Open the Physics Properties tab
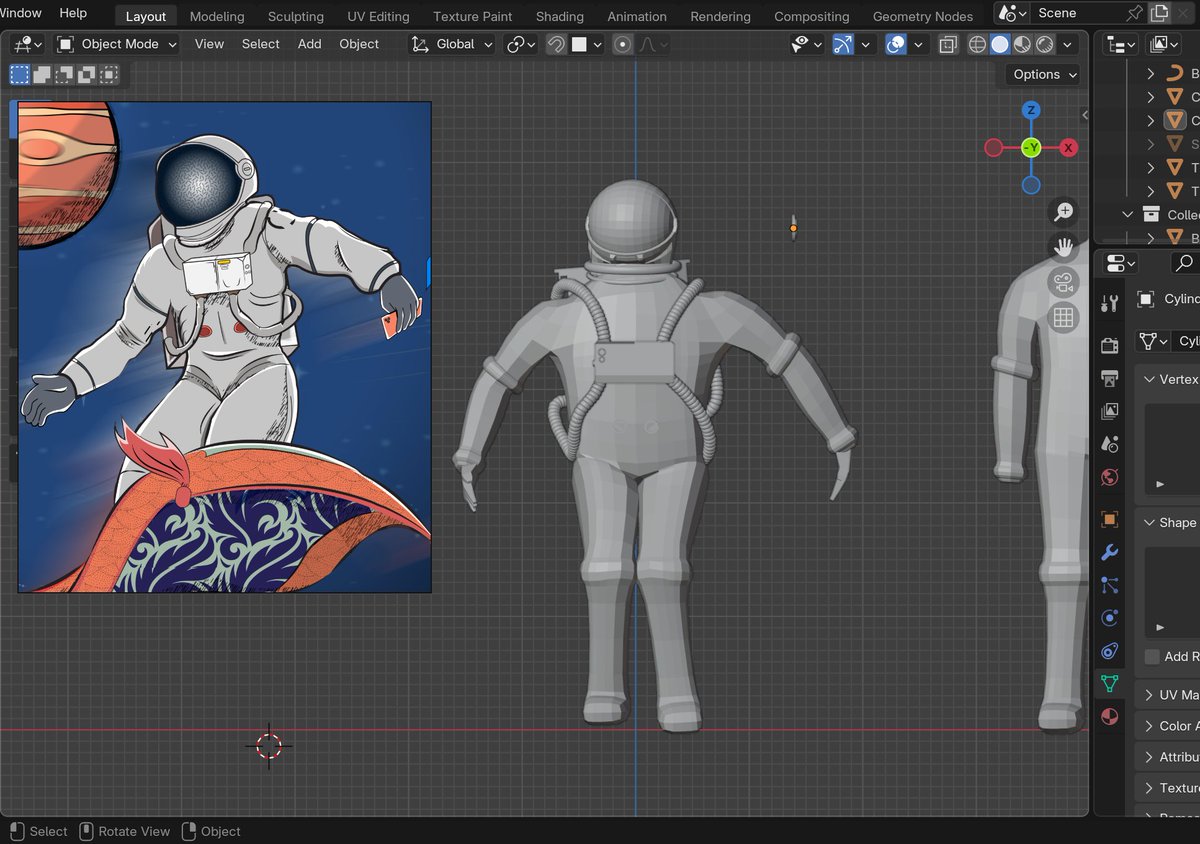Viewport: 1200px width, 844px height. [1110, 618]
